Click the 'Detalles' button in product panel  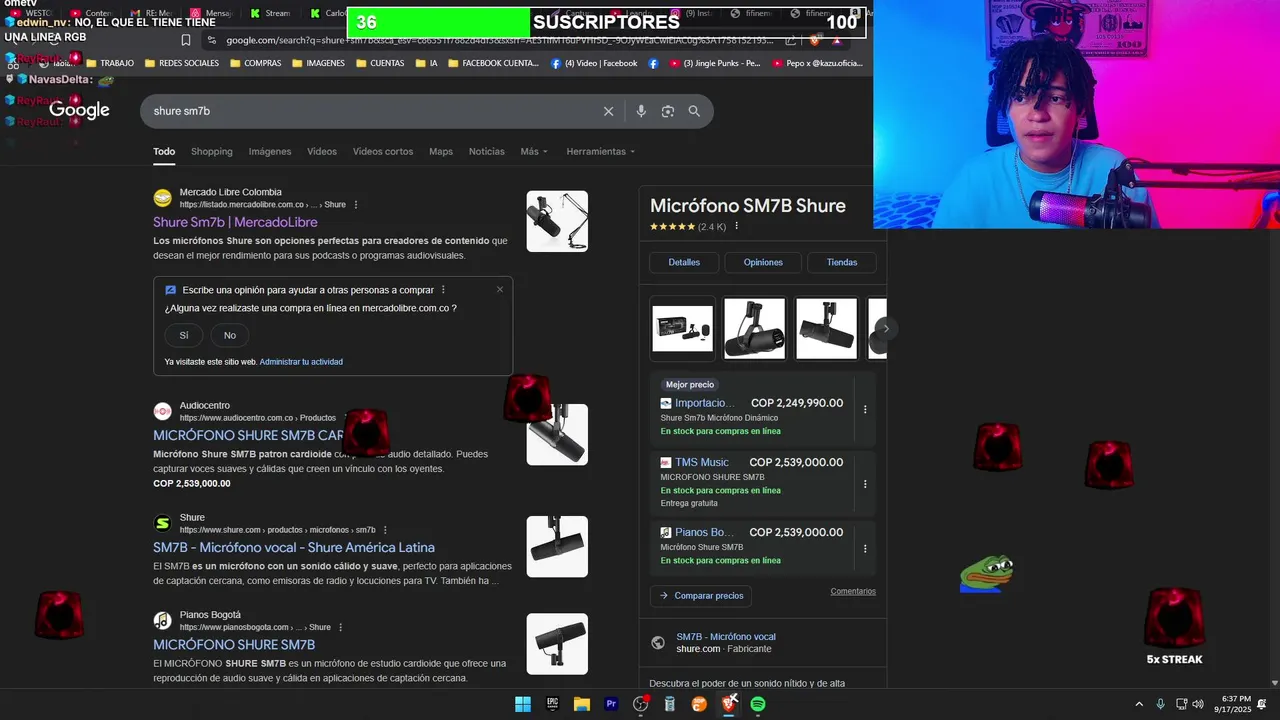[x=684, y=262]
